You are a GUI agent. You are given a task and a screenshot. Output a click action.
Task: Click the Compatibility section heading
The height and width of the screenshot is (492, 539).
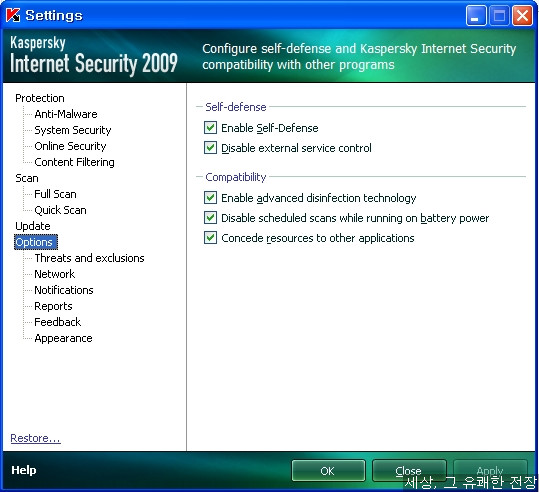[236, 177]
